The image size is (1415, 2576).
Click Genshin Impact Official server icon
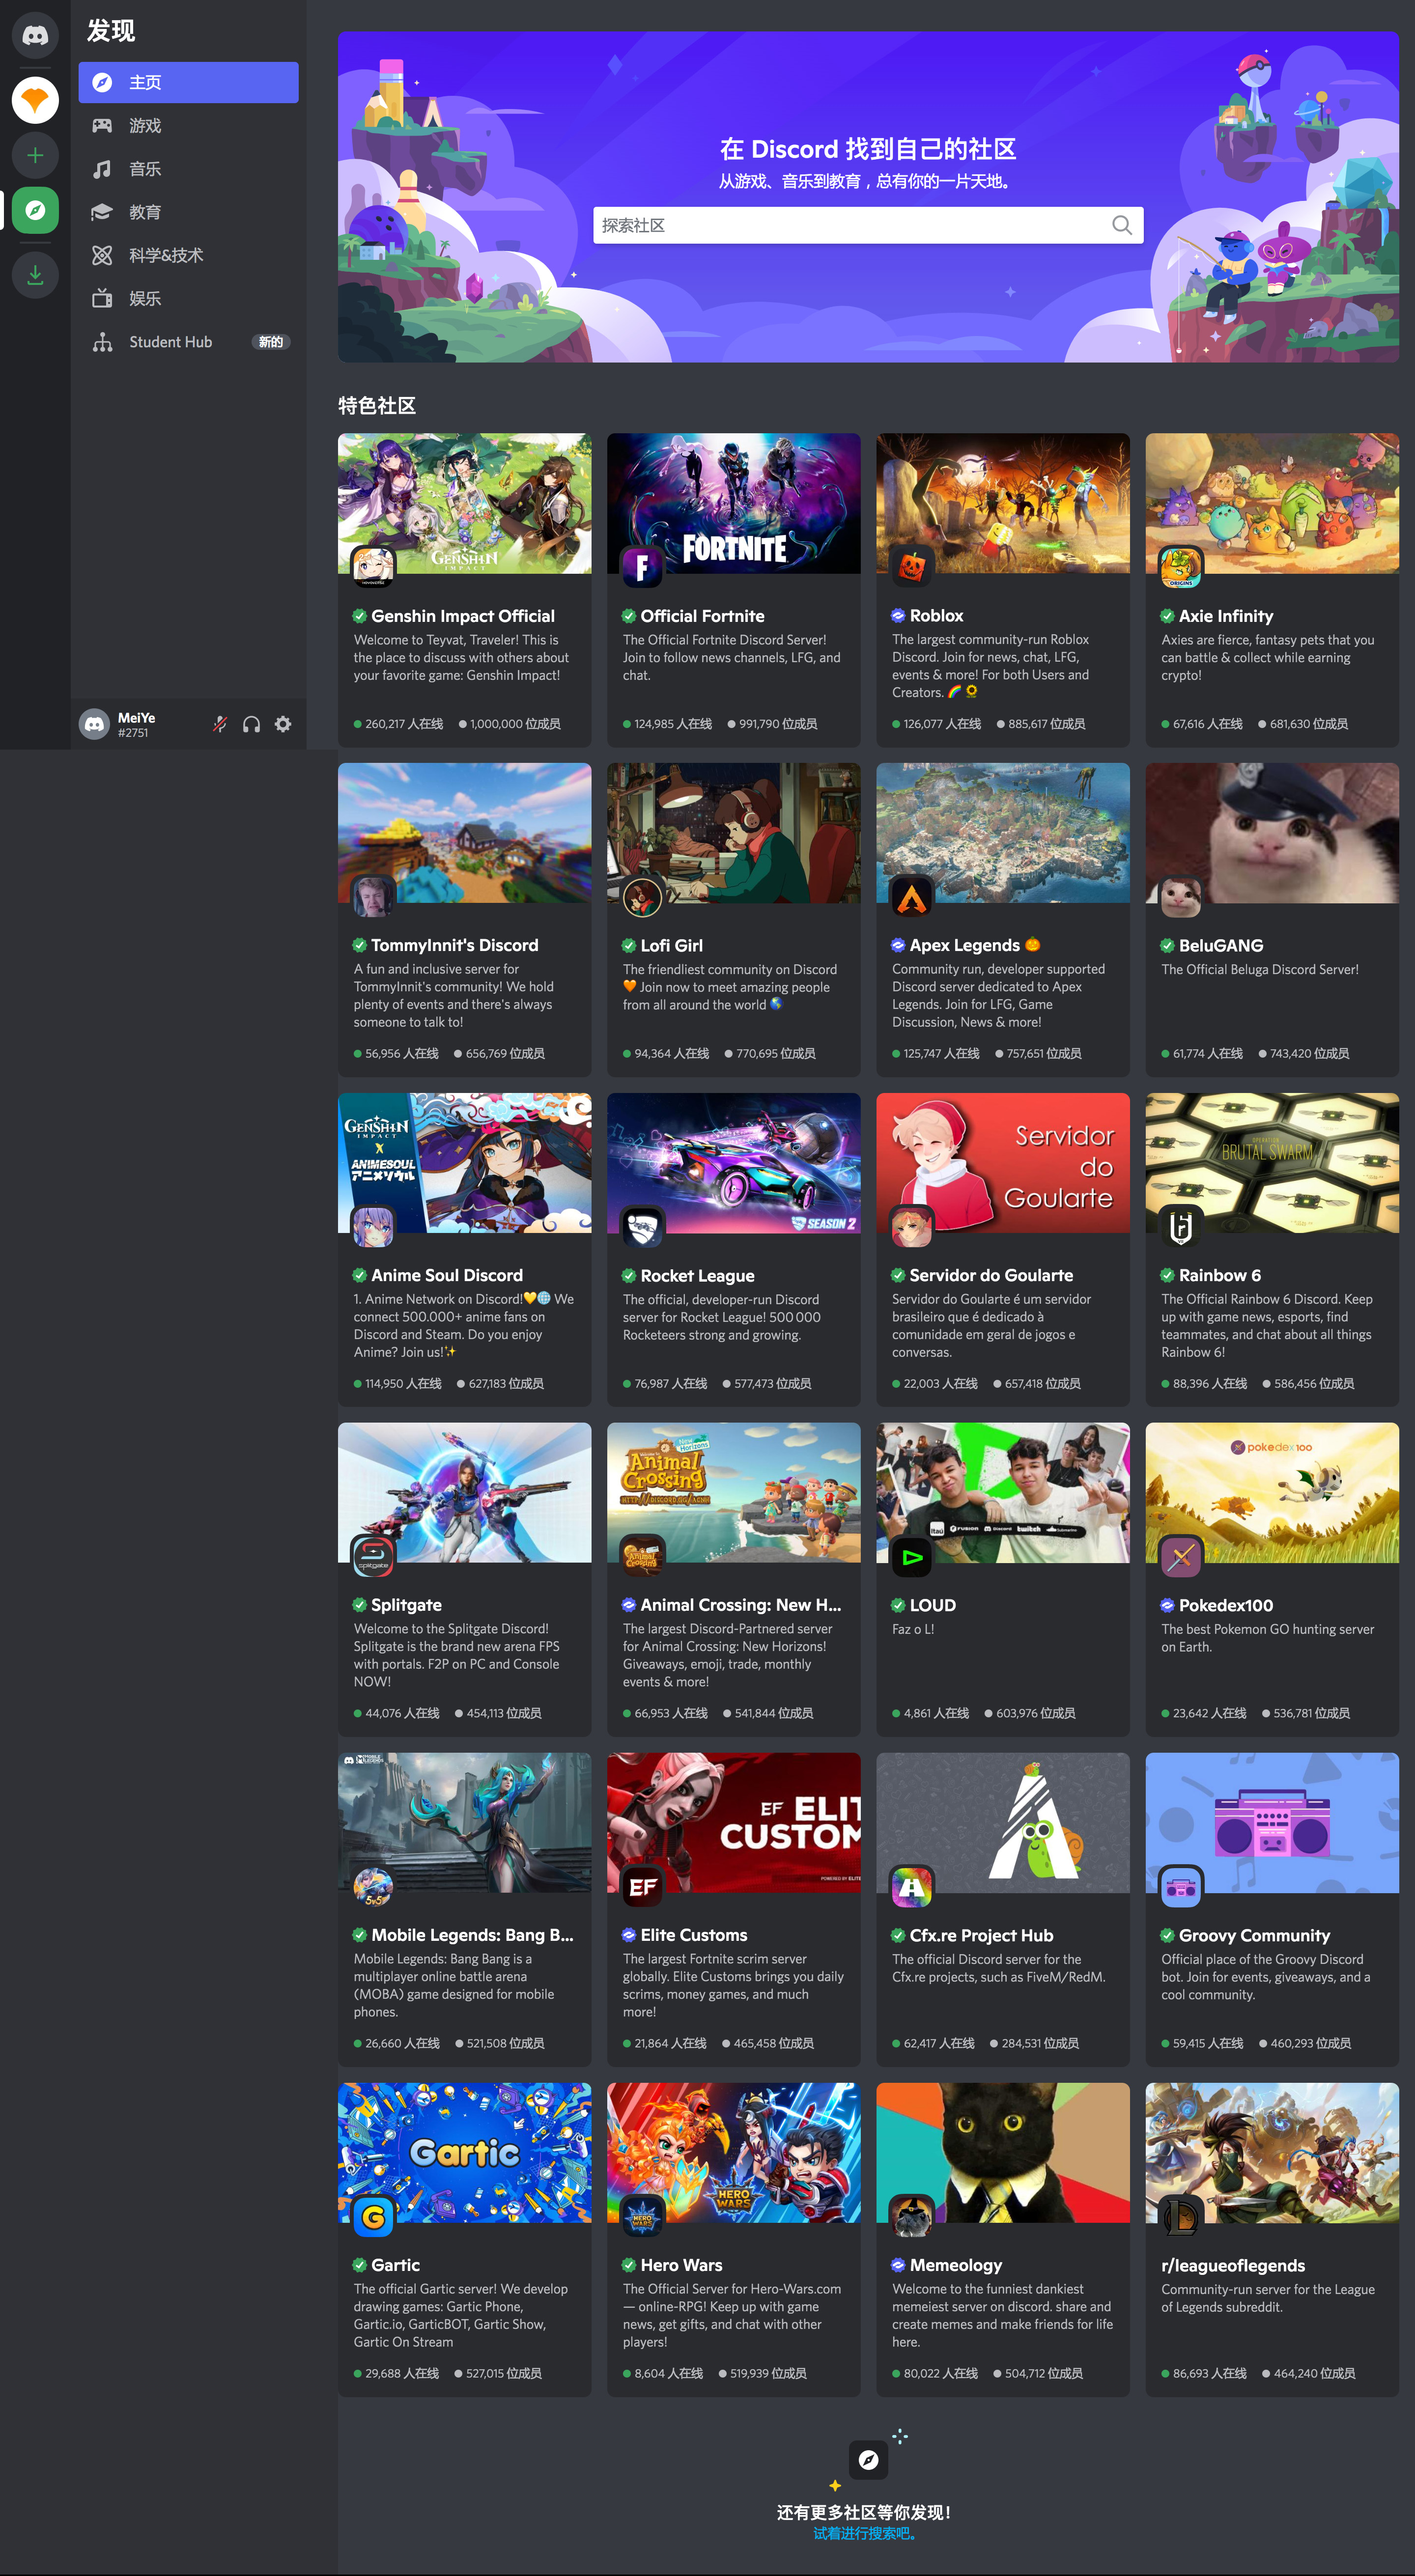(x=373, y=567)
